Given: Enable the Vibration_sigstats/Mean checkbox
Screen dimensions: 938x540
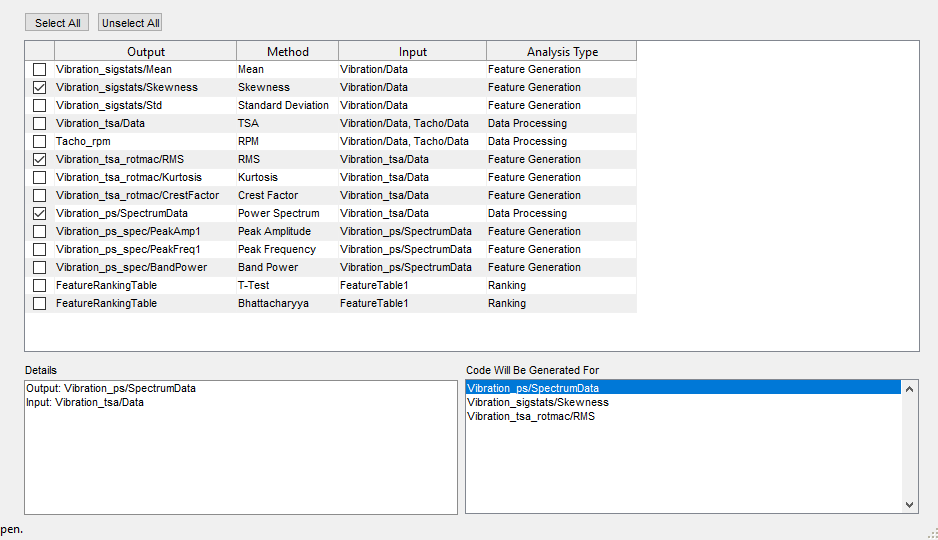Looking at the screenshot, I should pyautogui.click(x=40, y=70).
